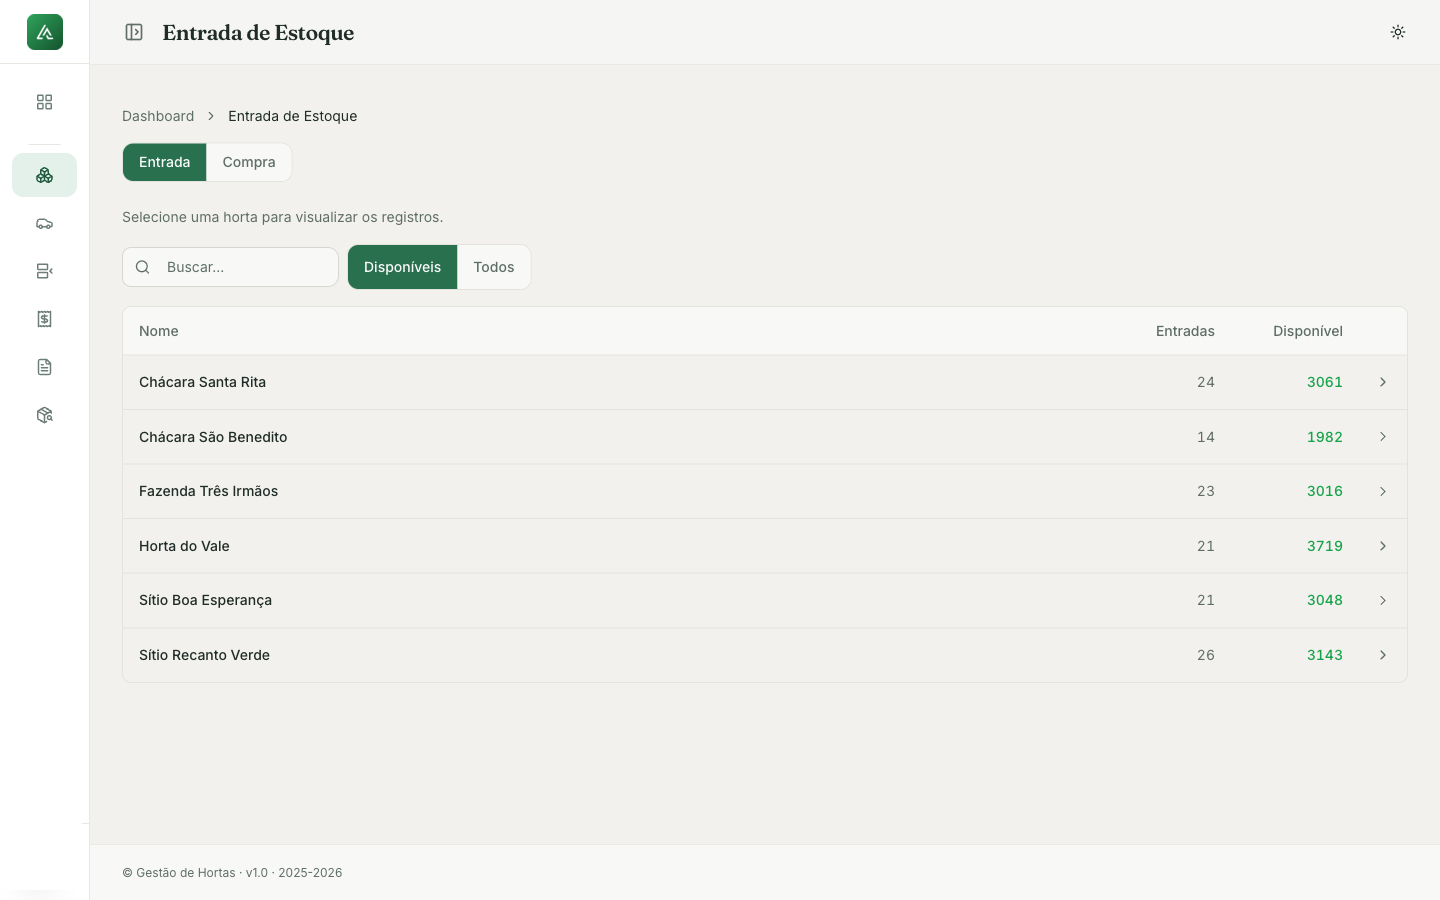Expand Chácara Santa Rita row chevron
This screenshot has height=900, width=1440.
coord(1383,382)
